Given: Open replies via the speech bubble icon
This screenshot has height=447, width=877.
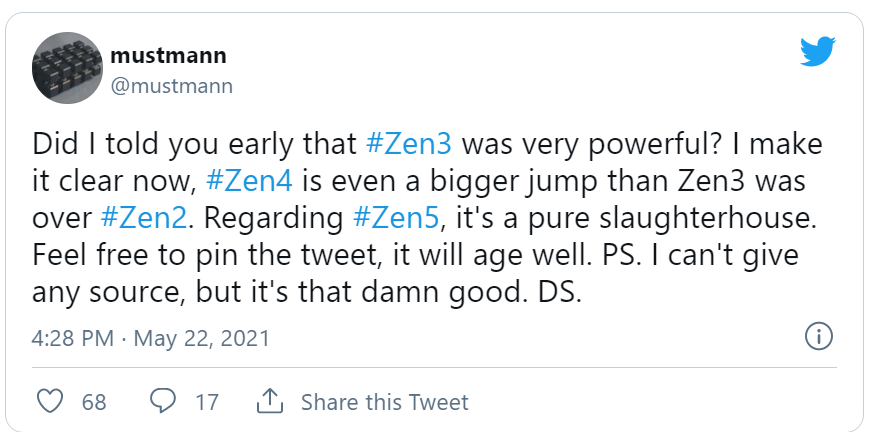Looking at the screenshot, I should pos(163,401).
